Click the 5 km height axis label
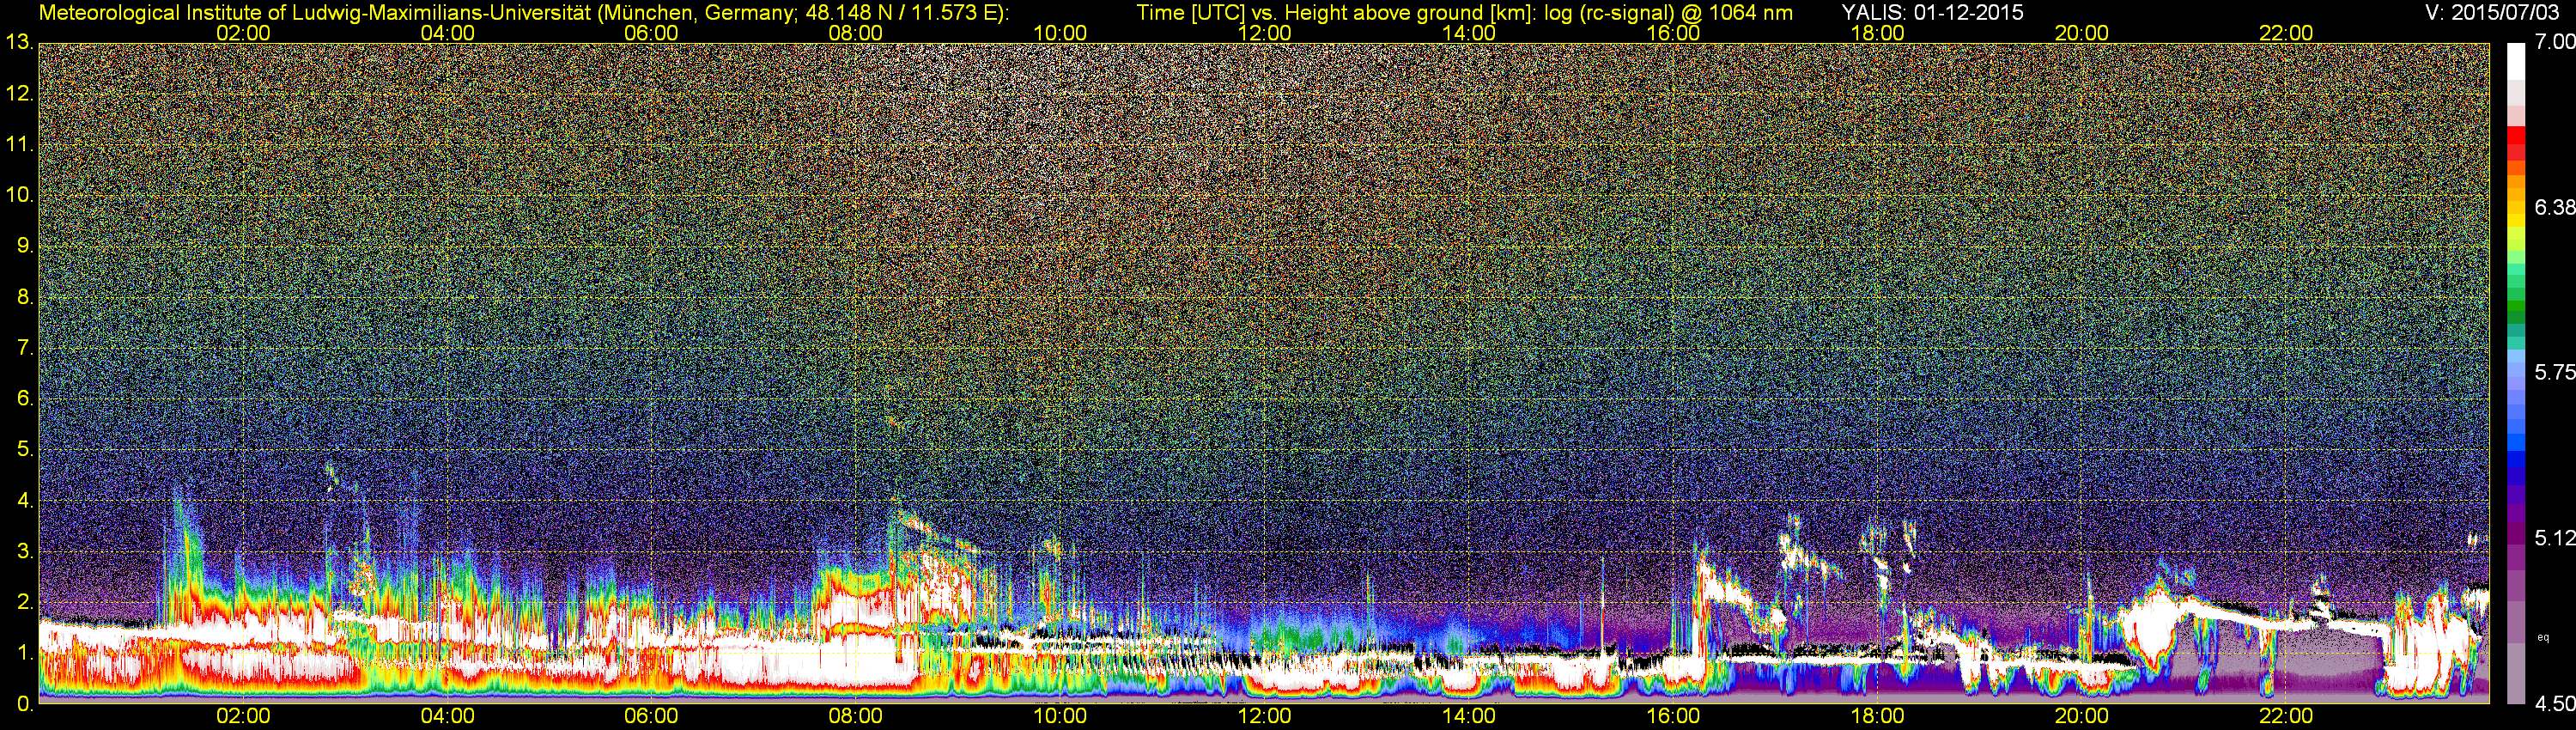The width and height of the screenshot is (2576, 730). [25, 450]
